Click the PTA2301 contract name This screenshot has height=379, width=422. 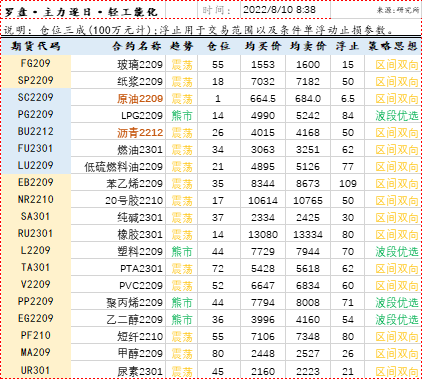(142, 269)
